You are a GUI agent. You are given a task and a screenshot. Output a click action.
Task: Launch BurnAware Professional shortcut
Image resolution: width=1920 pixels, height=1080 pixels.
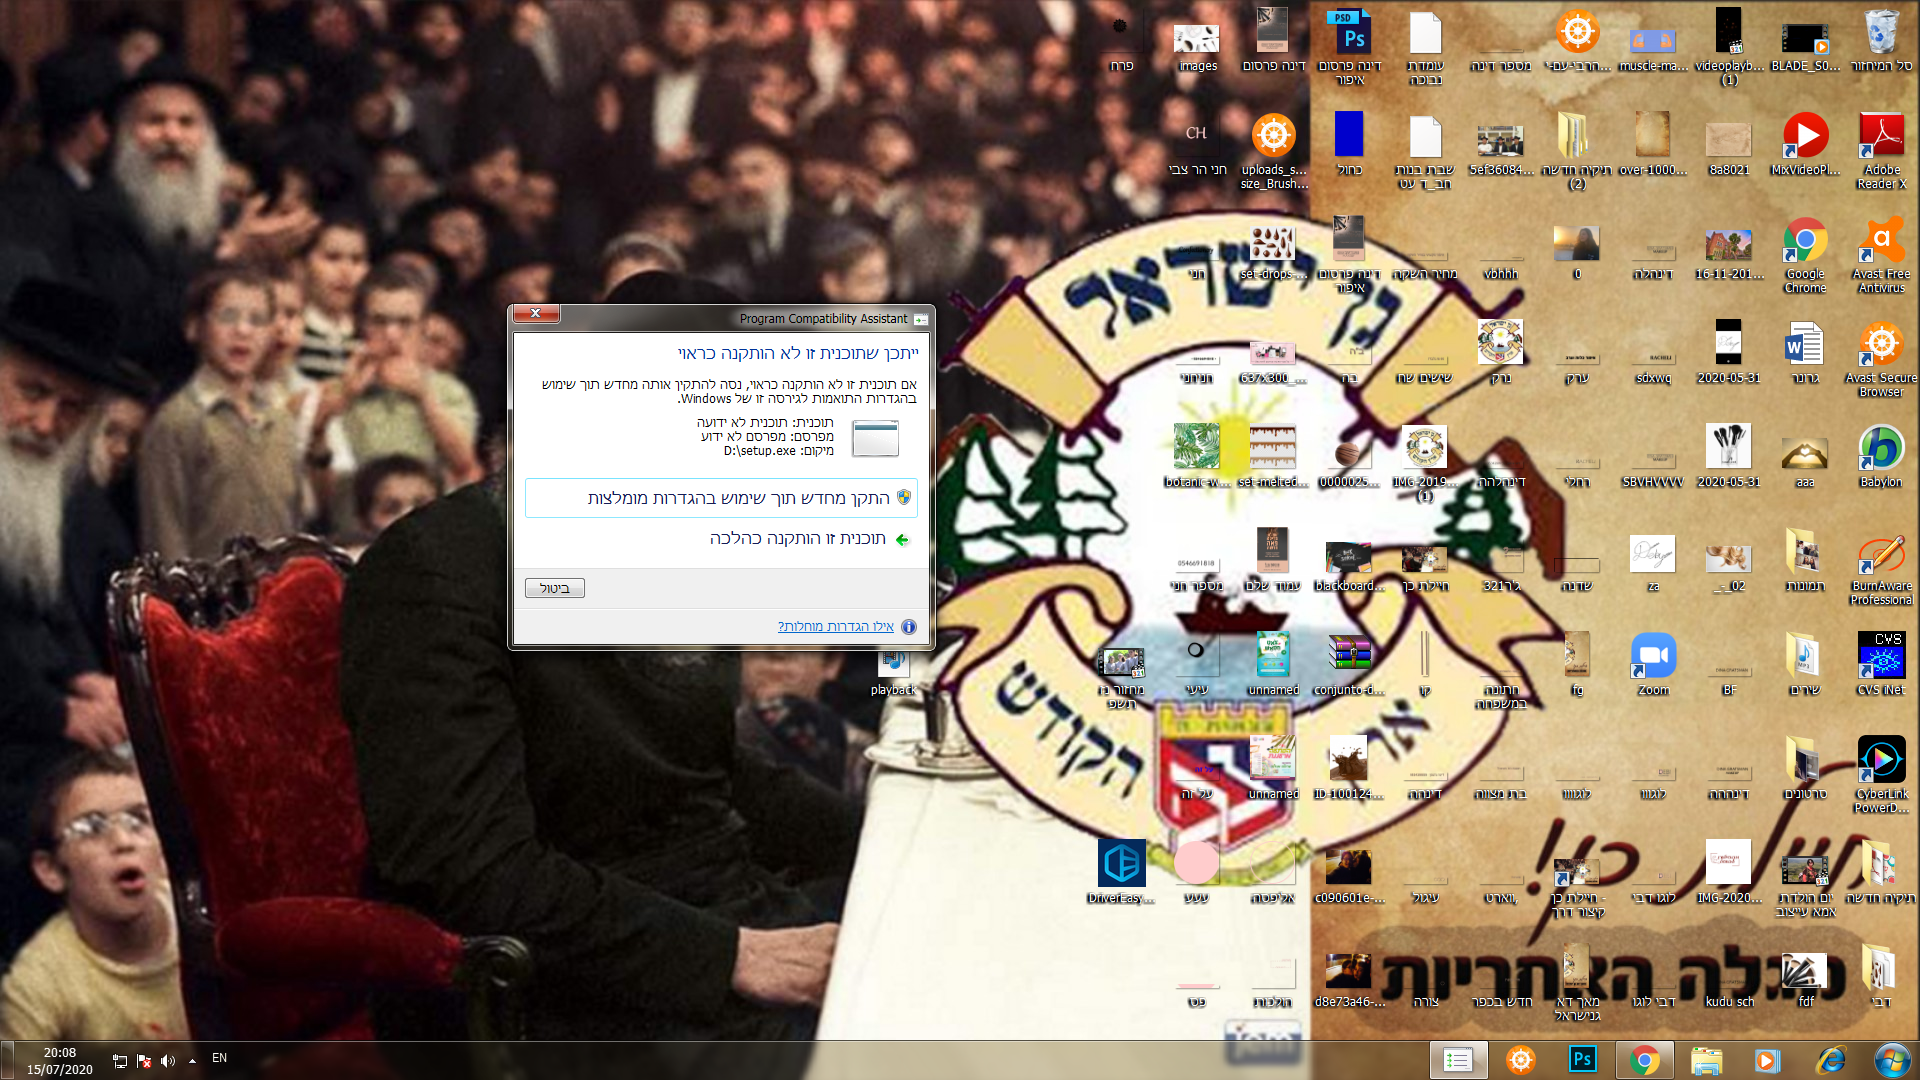point(1881,568)
